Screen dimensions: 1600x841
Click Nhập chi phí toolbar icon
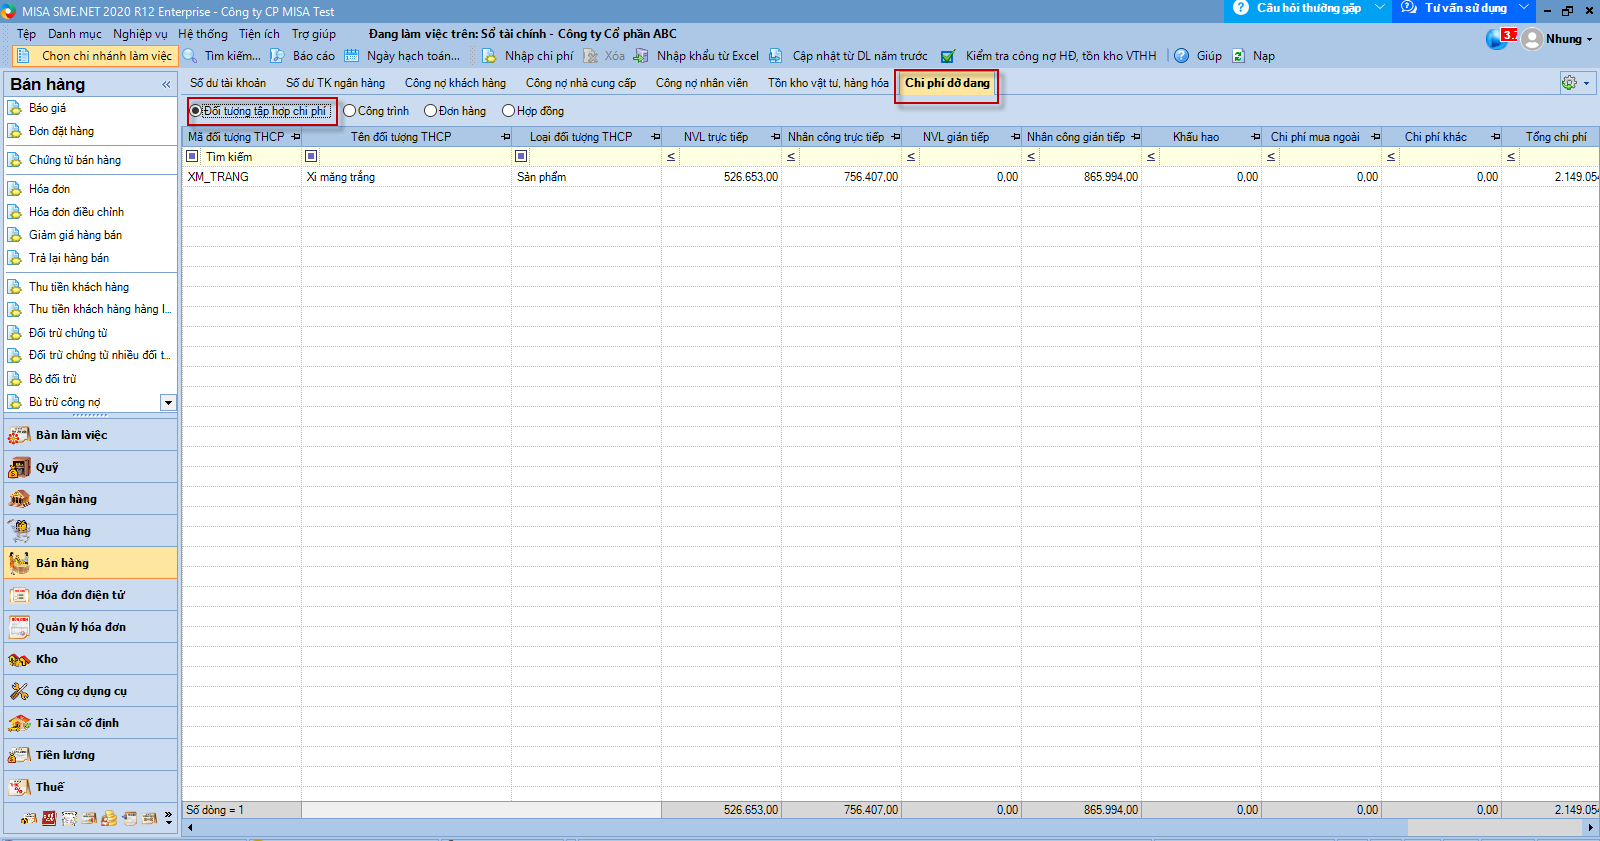pos(489,56)
